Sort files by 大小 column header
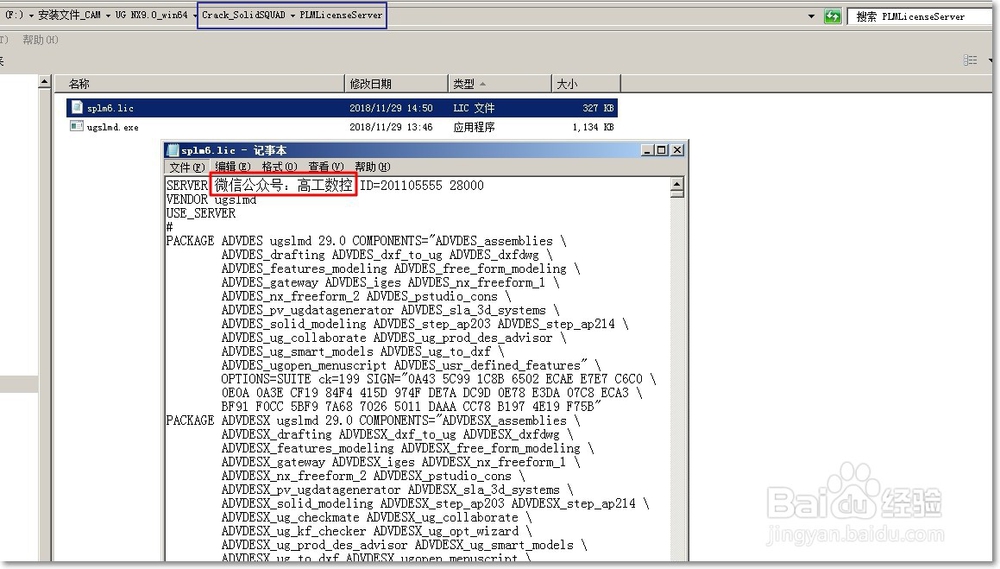The width and height of the screenshot is (1000, 569). (x=586, y=84)
